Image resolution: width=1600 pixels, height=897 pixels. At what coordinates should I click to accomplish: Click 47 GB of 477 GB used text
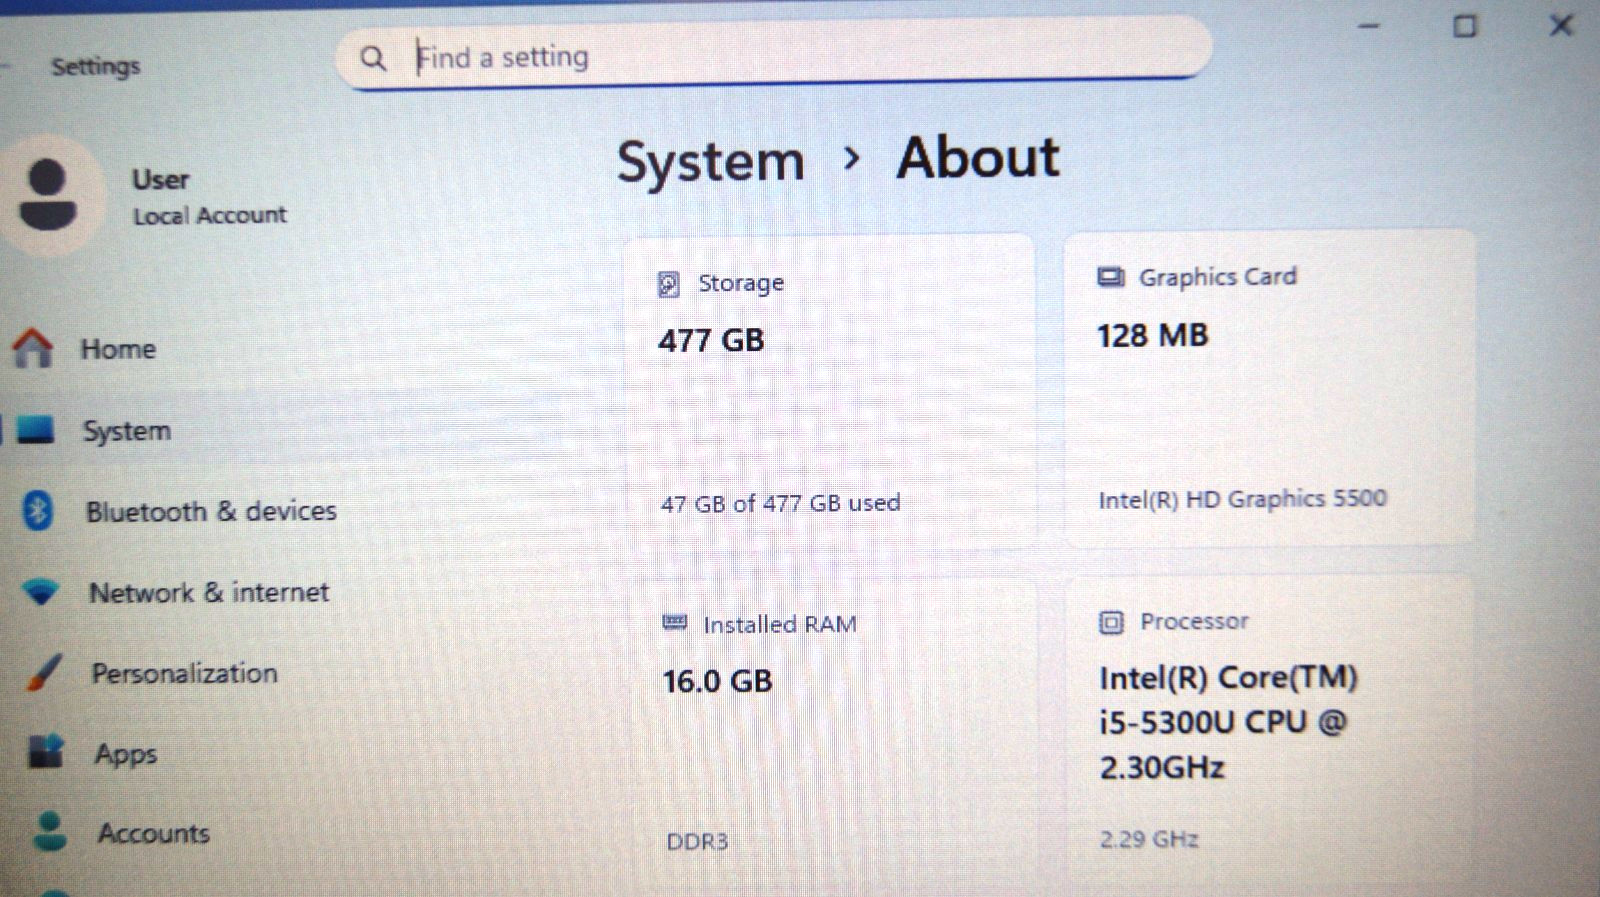point(780,503)
